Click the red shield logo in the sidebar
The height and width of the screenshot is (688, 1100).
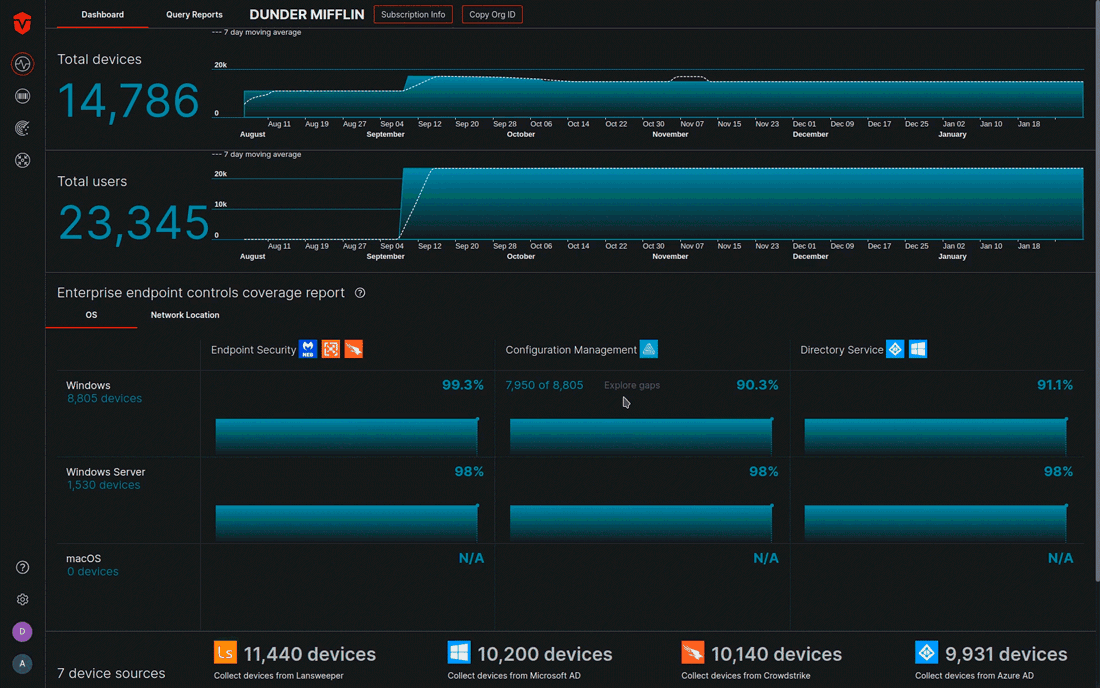(x=22, y=23)
